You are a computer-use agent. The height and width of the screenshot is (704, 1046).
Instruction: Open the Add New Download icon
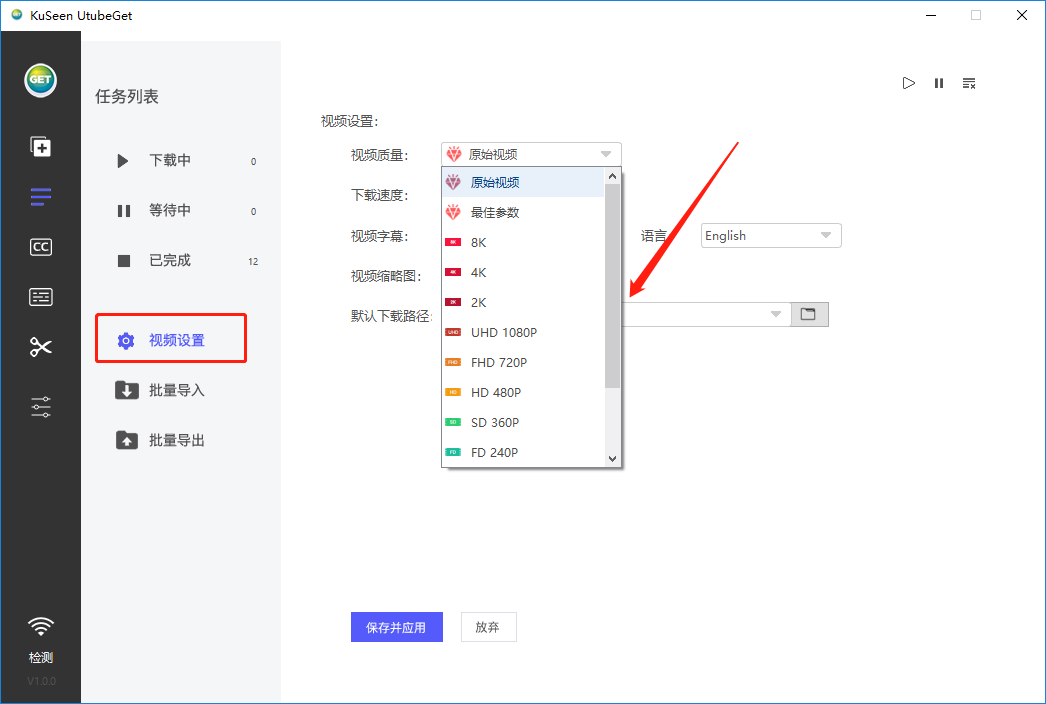(40, 146)
